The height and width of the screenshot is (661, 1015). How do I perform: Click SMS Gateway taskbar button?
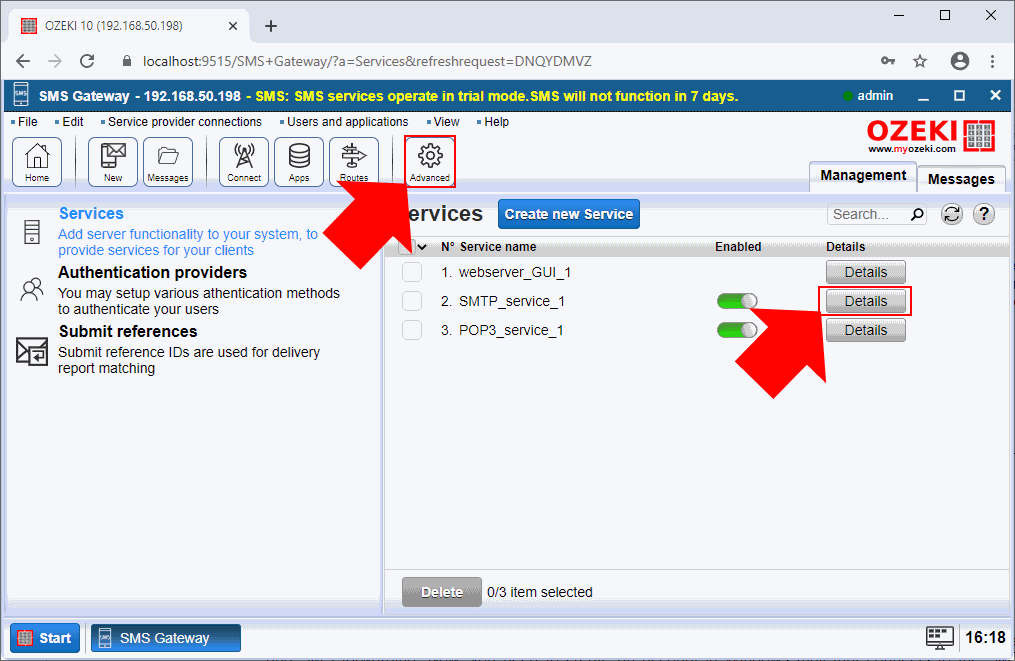pyautogui.click(x=166, y=638)
